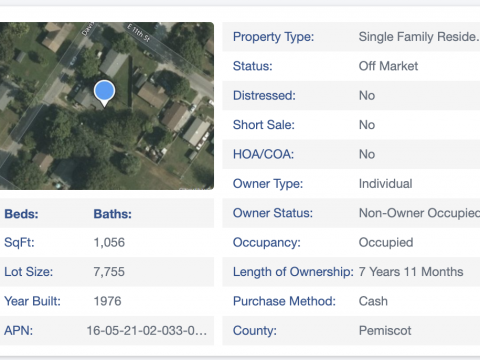Select the SqFt 1,056 value

(109, 242)
